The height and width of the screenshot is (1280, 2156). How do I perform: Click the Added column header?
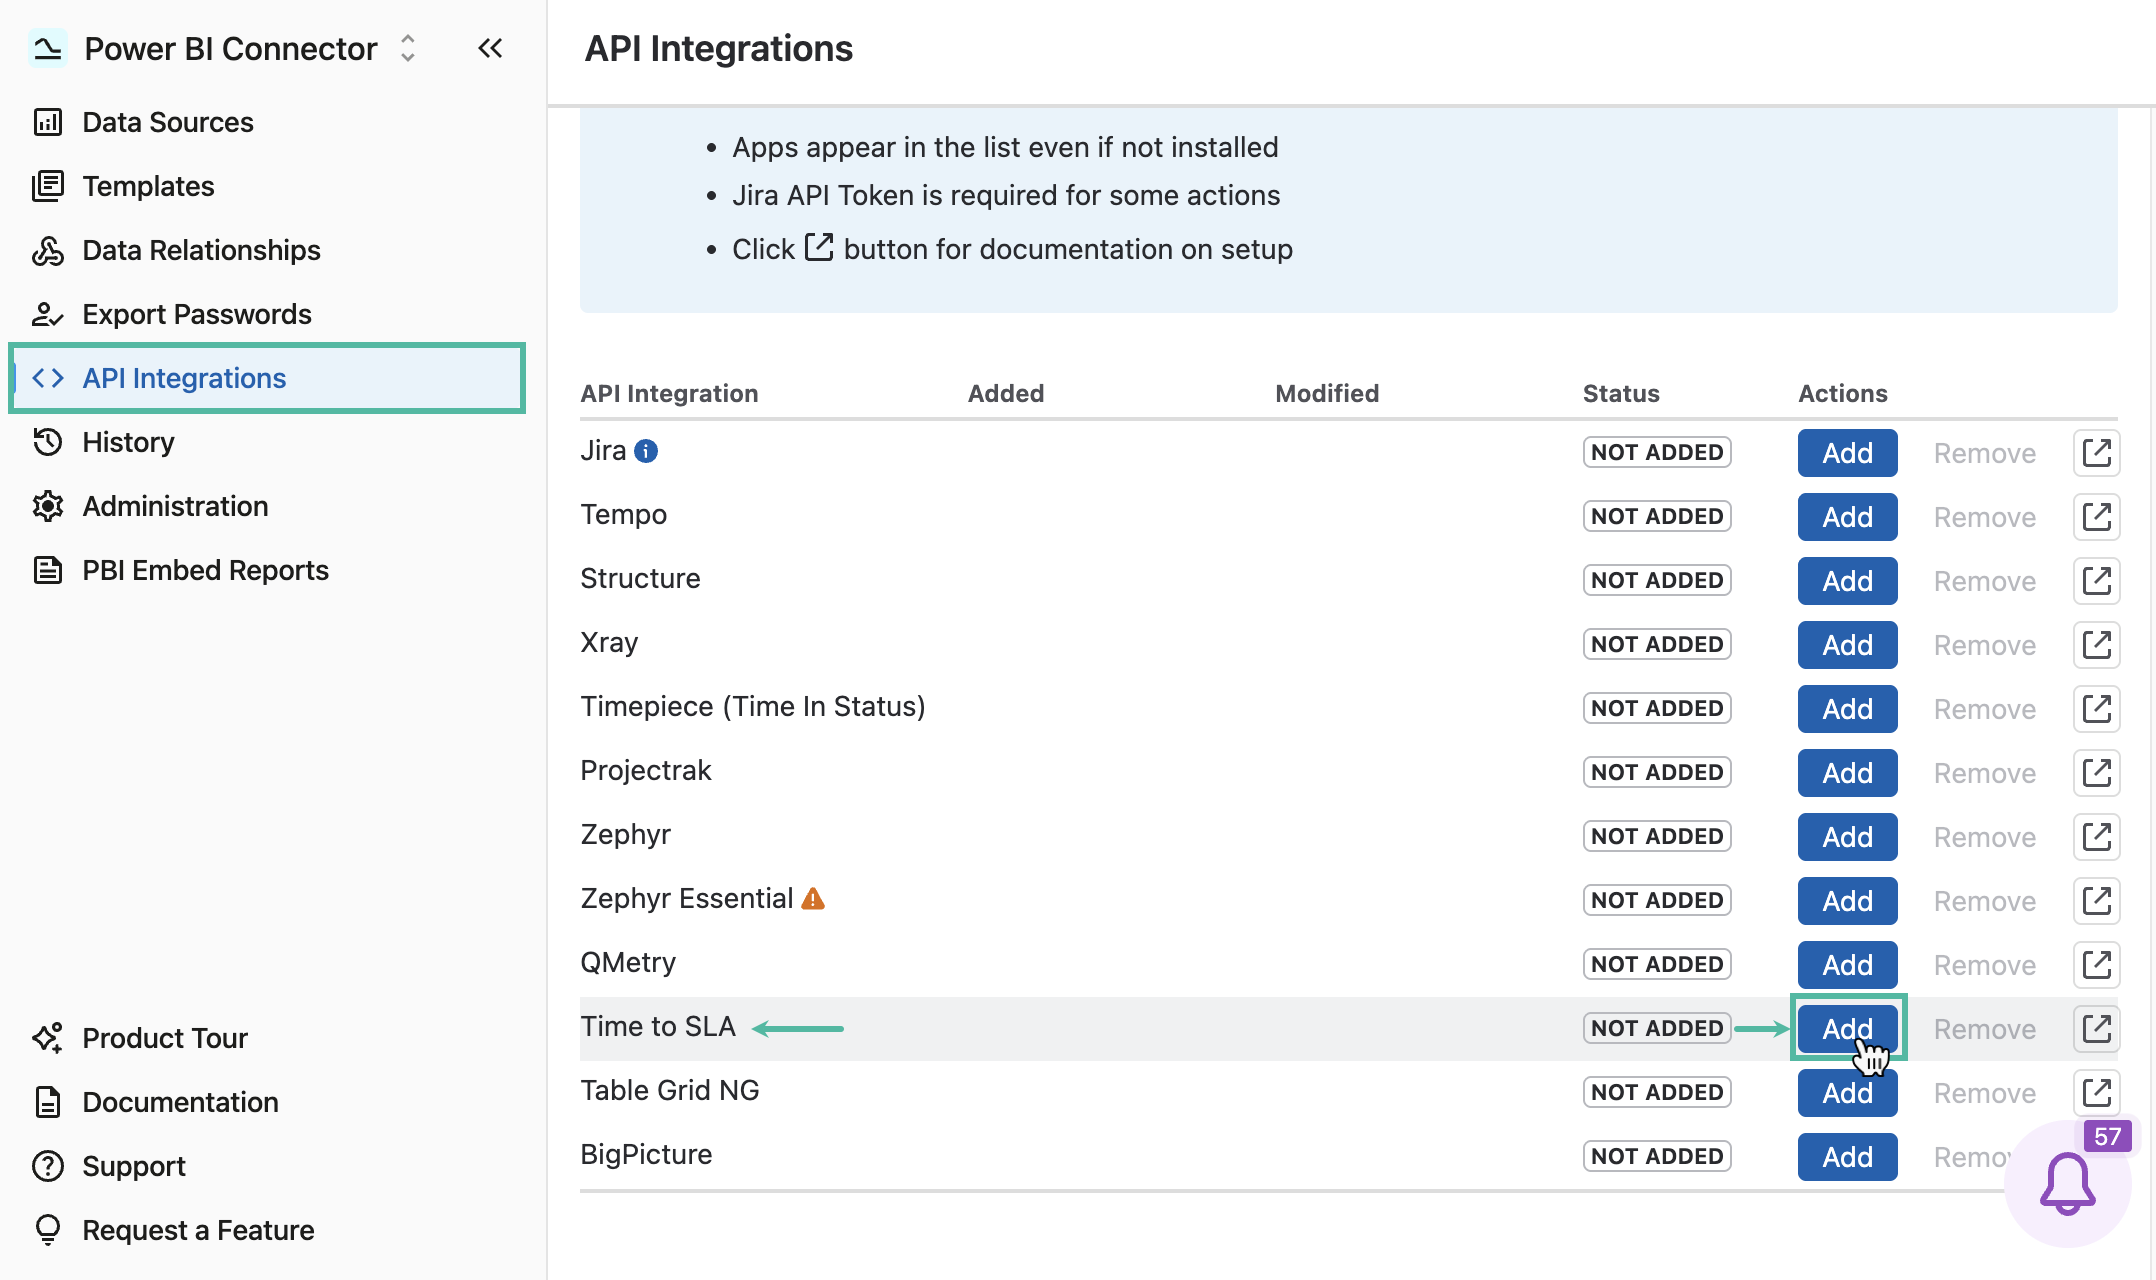click(x=1006, y=393)
